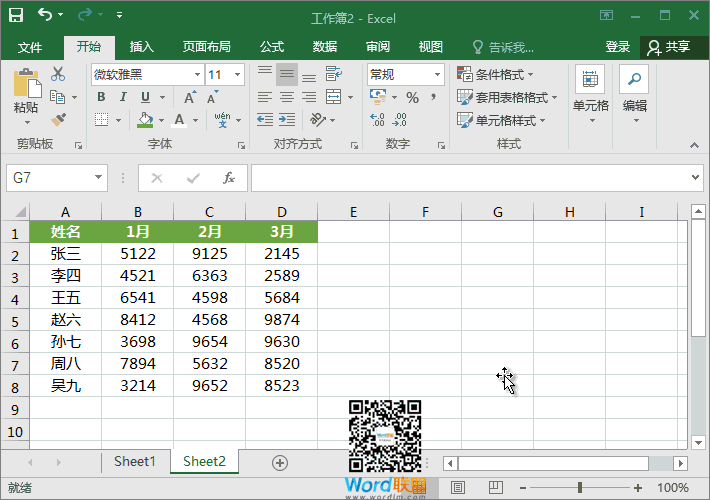Click the zoom slider handle
The height and width of the screenshot is (500, 710).
(580, 488)
